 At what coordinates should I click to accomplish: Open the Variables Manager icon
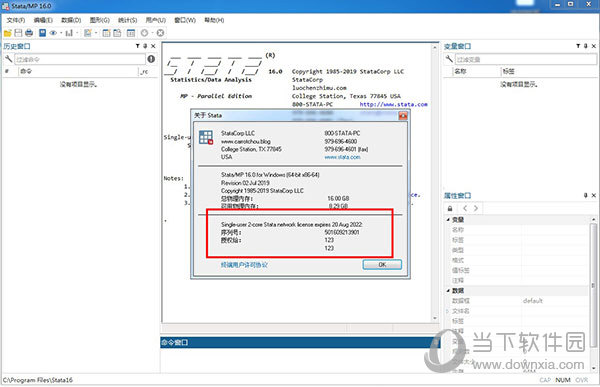[131, 33]
